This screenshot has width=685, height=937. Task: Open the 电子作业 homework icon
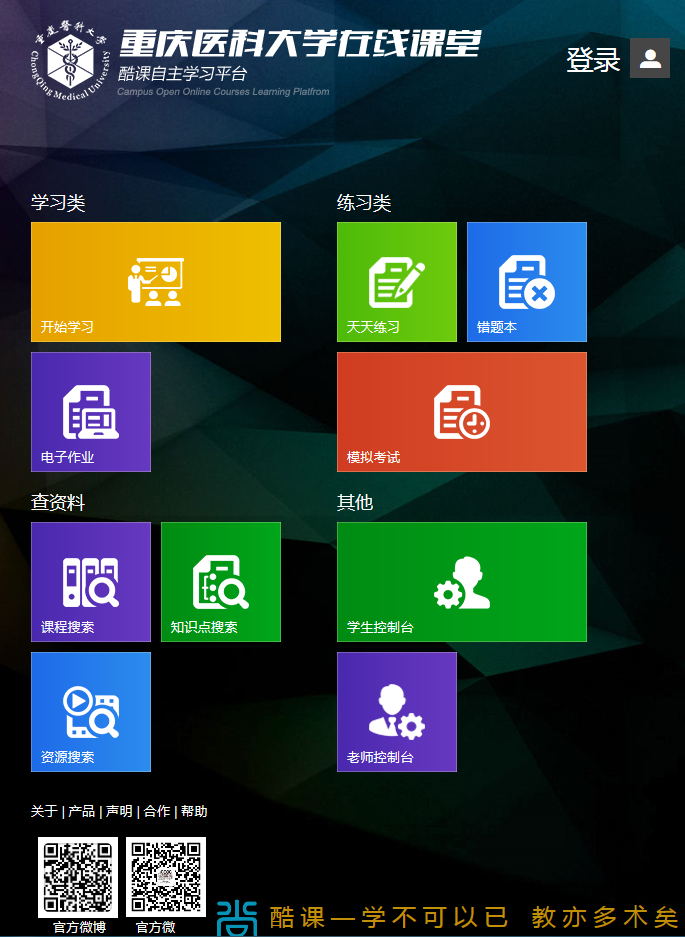(91, 412)
